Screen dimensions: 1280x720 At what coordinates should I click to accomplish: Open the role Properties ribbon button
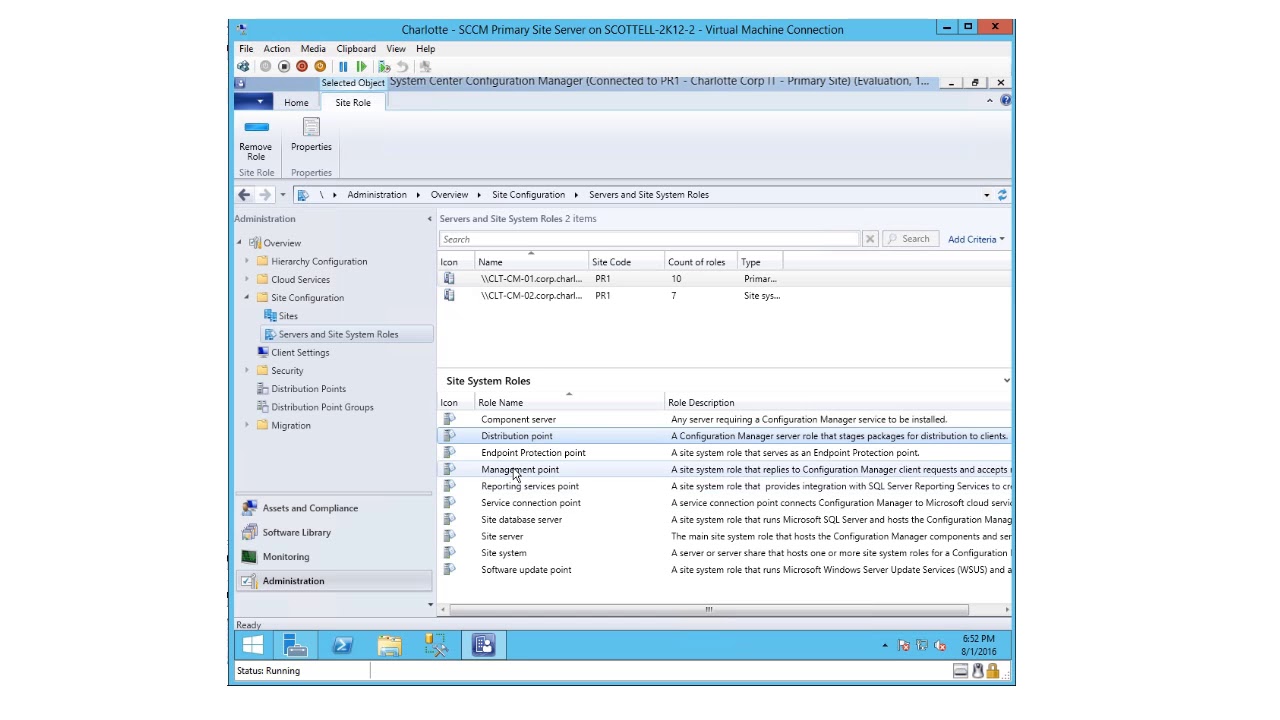(311, 135)
